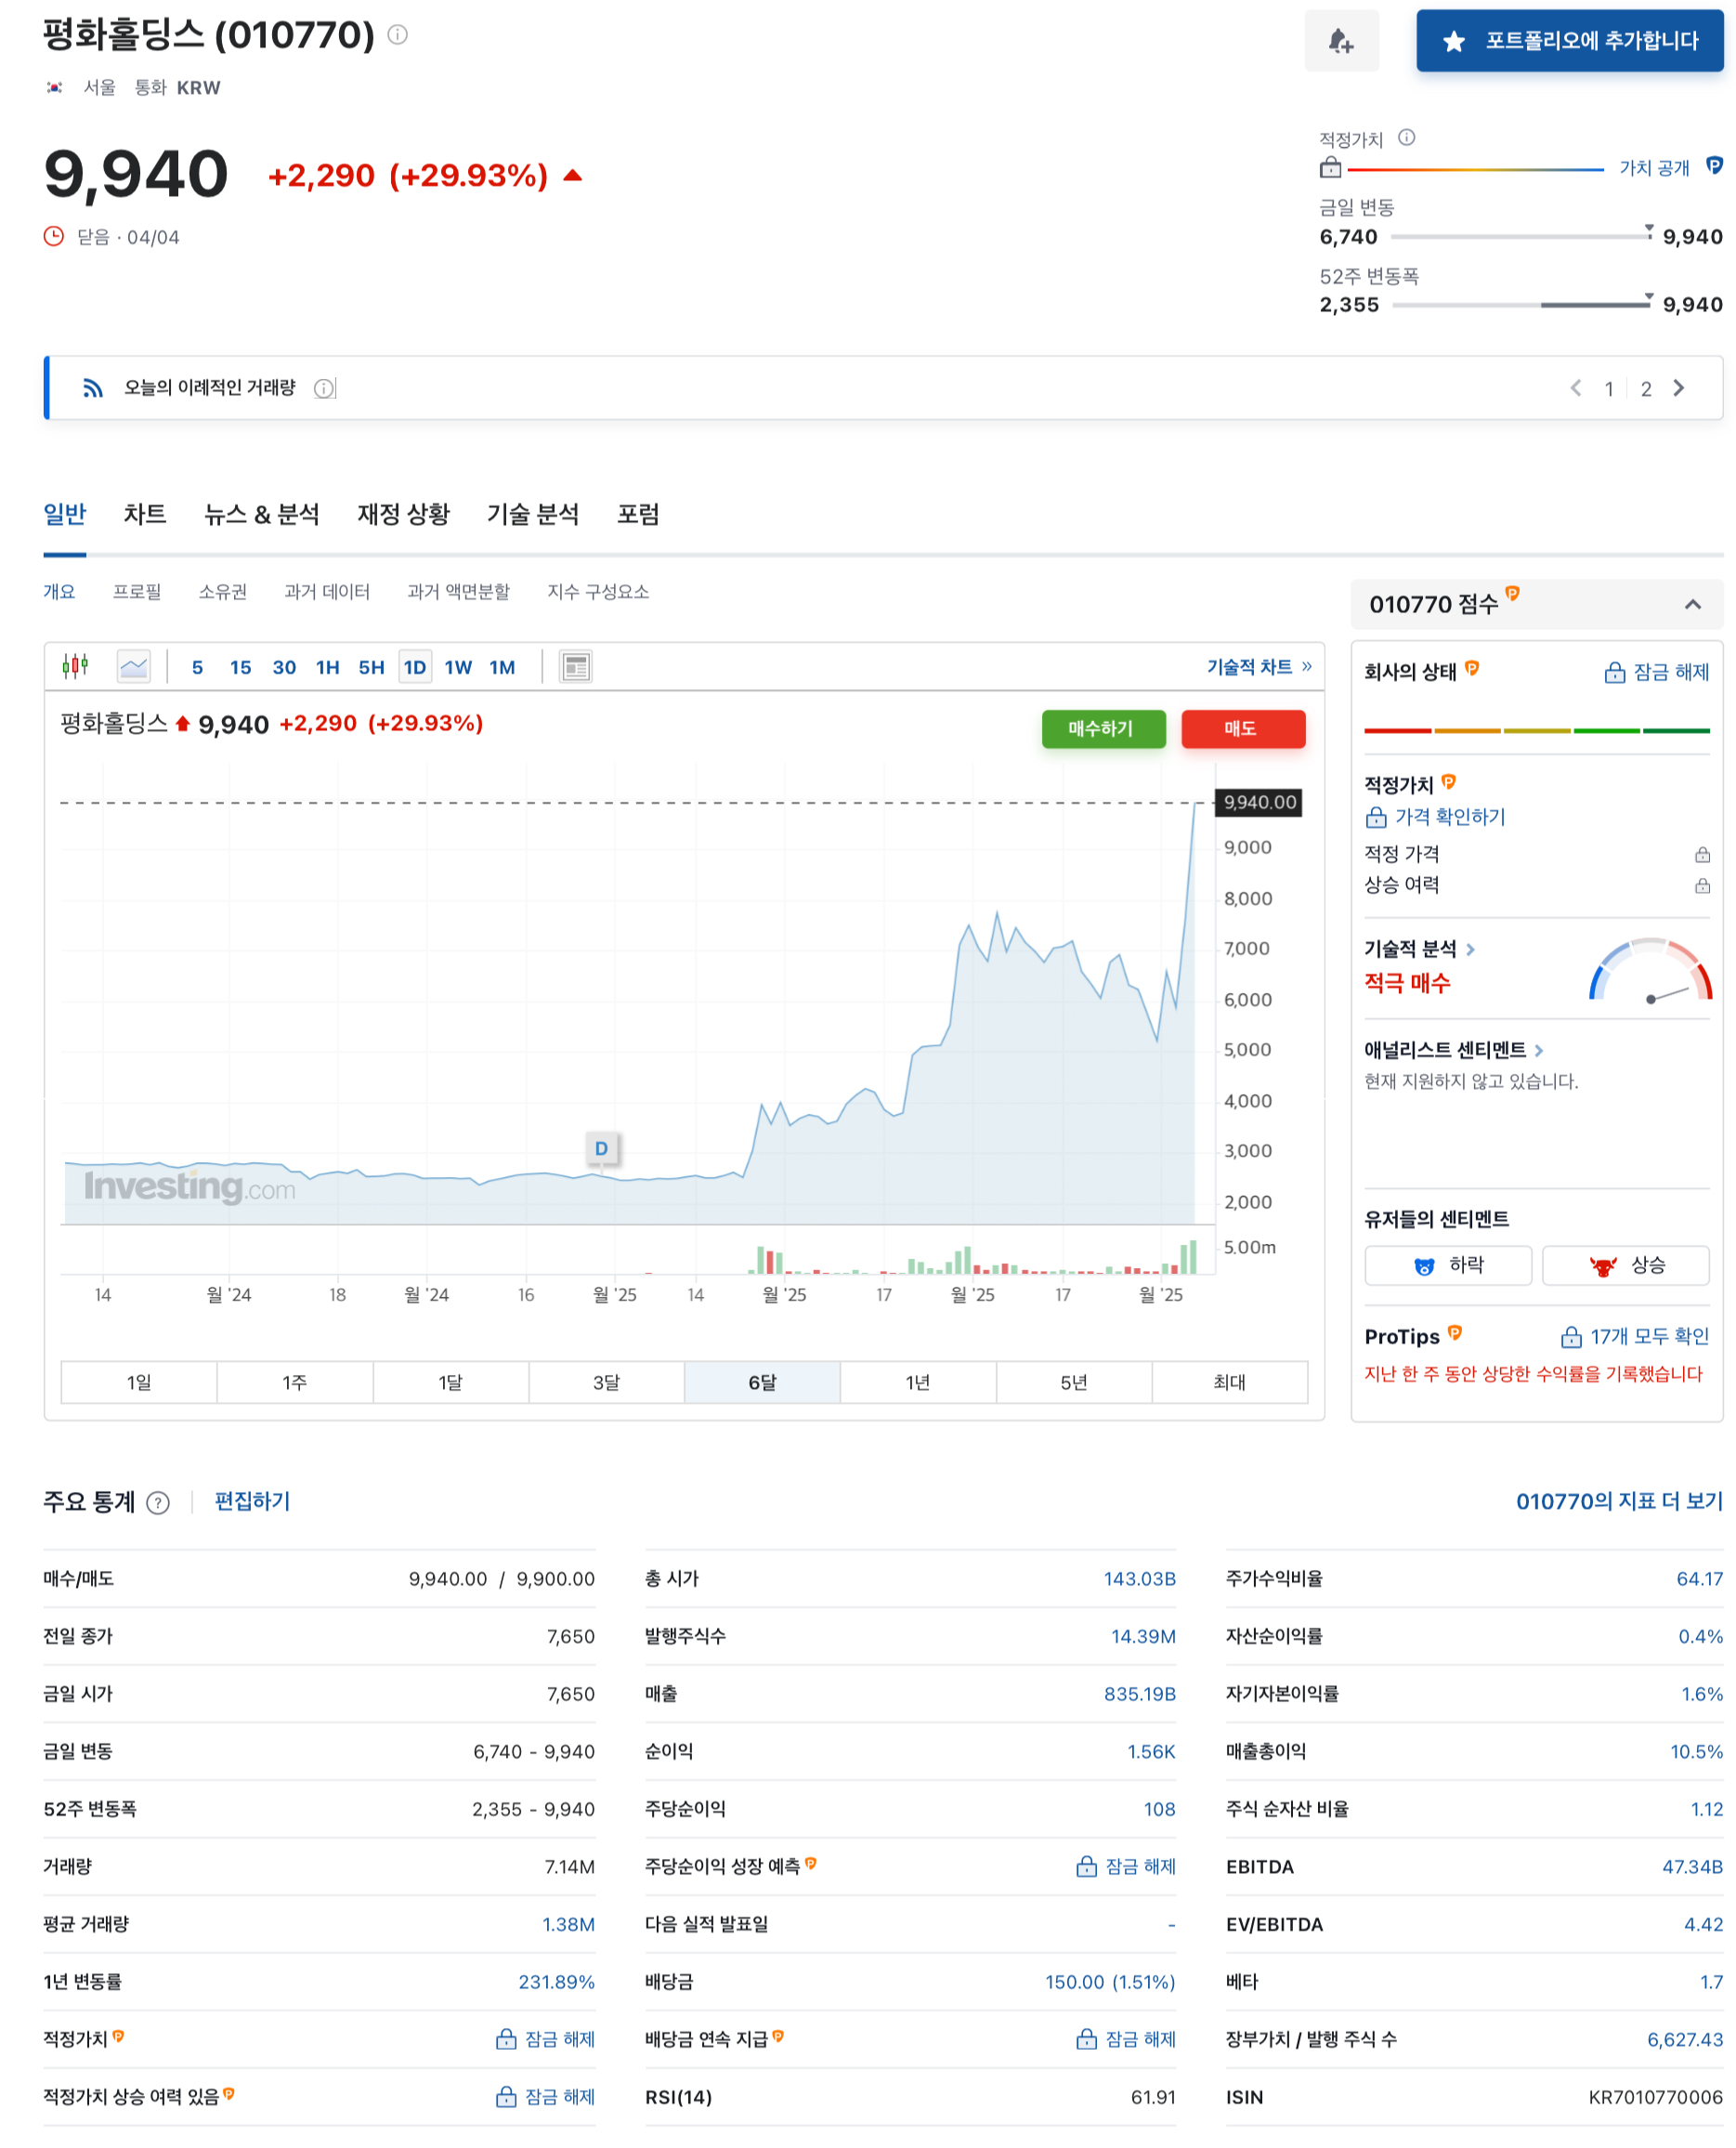The height and width of the screenshot is (2148, 1736).
Task: Click the add alert bell icon
Action: click(x=1341, y=41)
